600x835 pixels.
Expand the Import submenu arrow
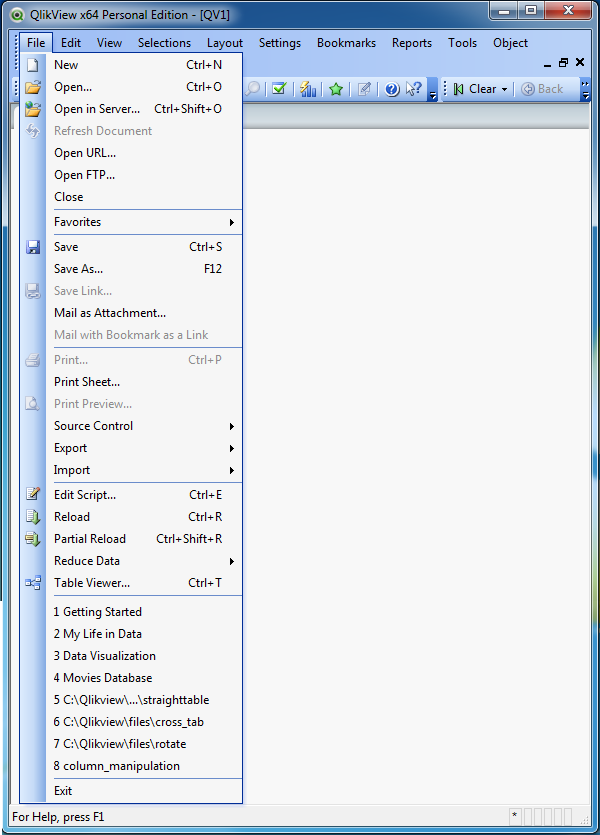[232, 470]
